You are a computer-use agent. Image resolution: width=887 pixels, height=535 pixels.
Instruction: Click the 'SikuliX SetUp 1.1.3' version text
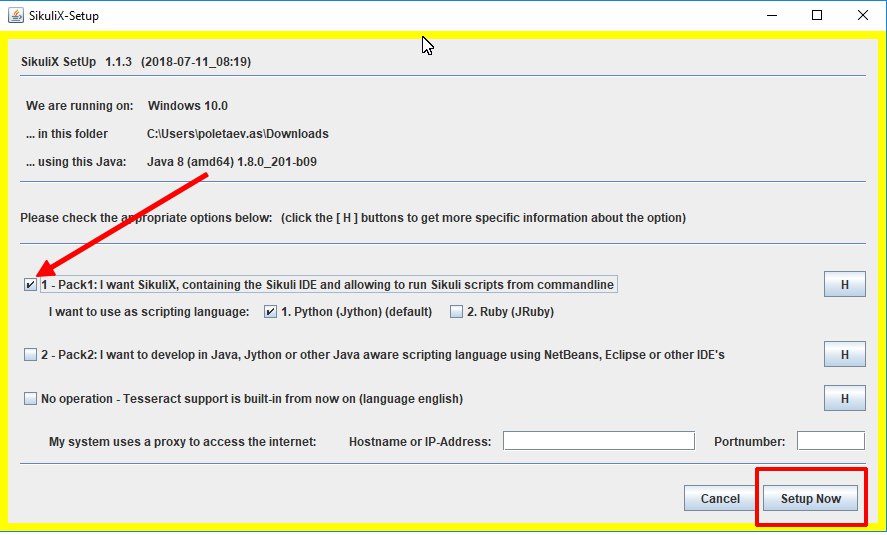click(x=76, y=62)
